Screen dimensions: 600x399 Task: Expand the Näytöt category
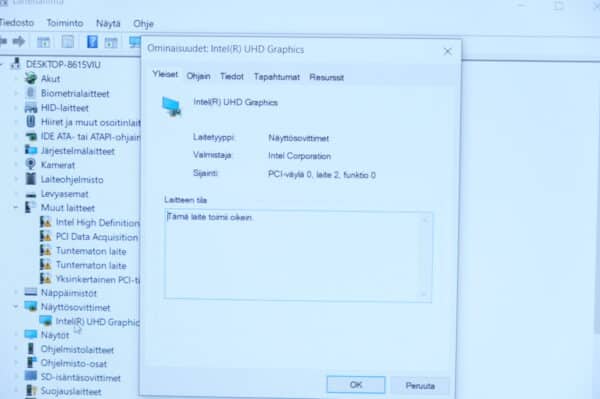(x=16, y=335)
